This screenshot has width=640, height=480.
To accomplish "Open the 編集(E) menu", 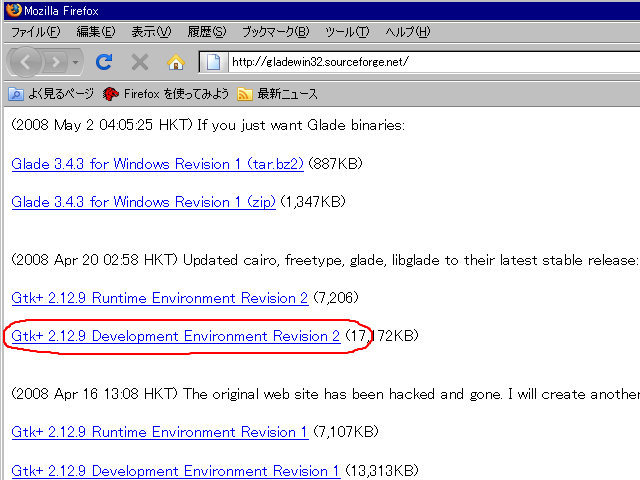I will point(96,32).
